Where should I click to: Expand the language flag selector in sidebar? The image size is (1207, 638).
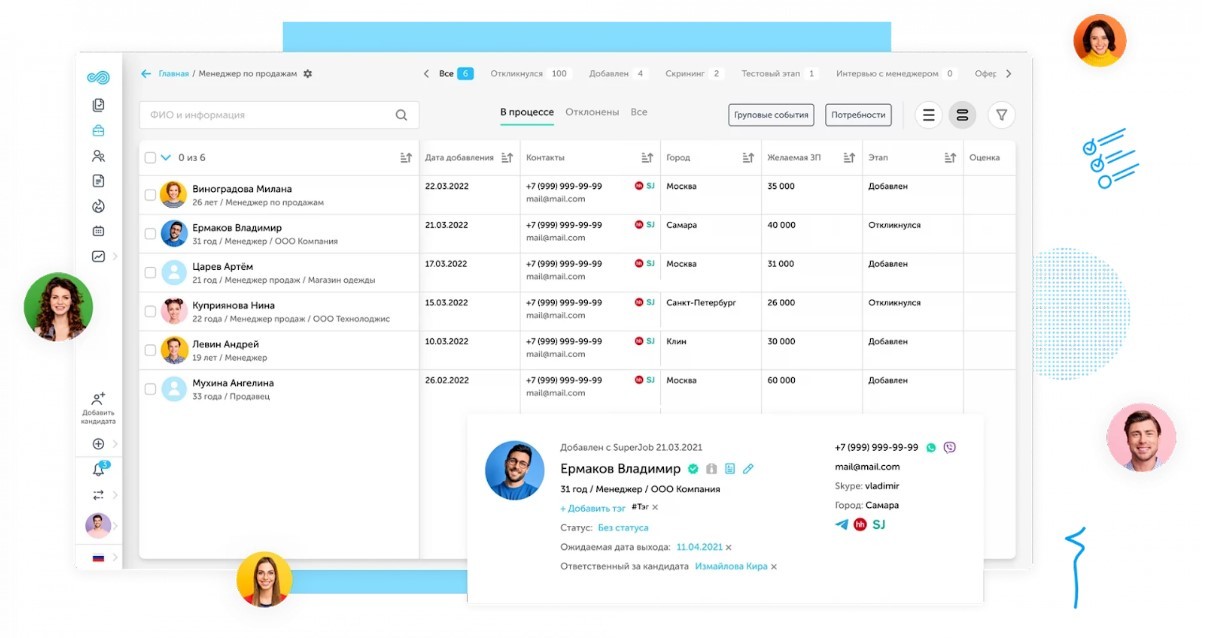click(99, 557)
